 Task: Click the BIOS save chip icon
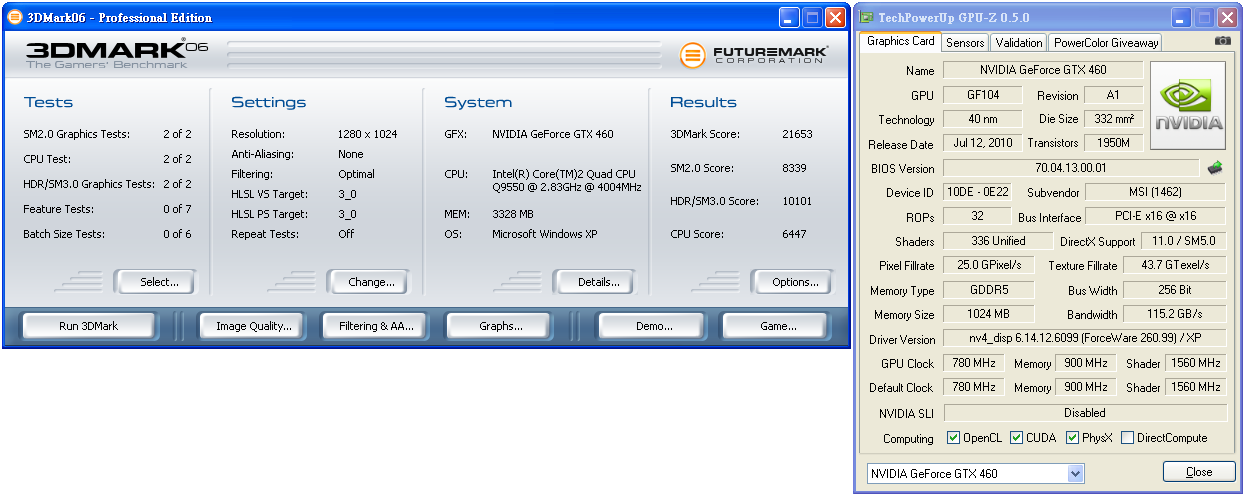pos(1215,168)
